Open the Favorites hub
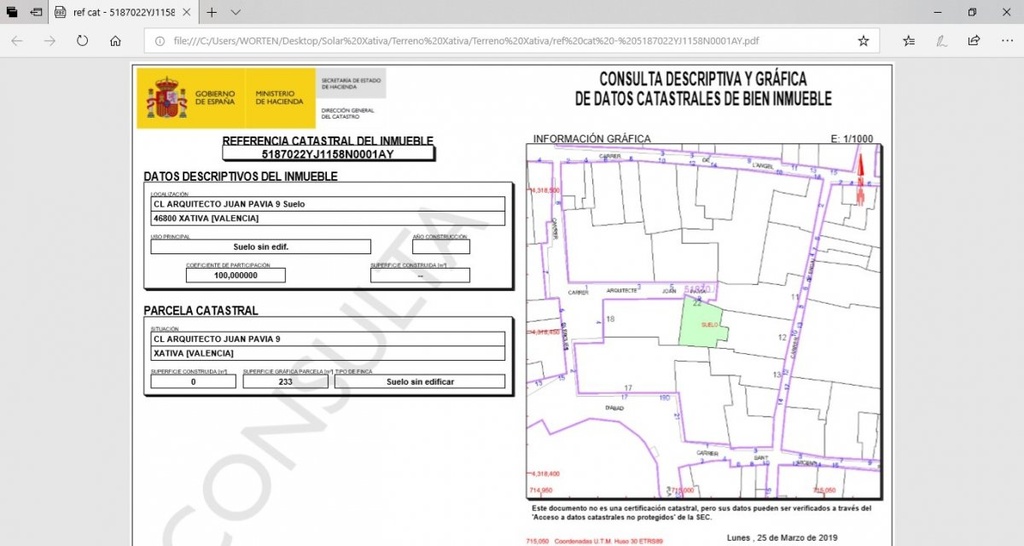Screen dimensions: 1024x546 [908, 40]
